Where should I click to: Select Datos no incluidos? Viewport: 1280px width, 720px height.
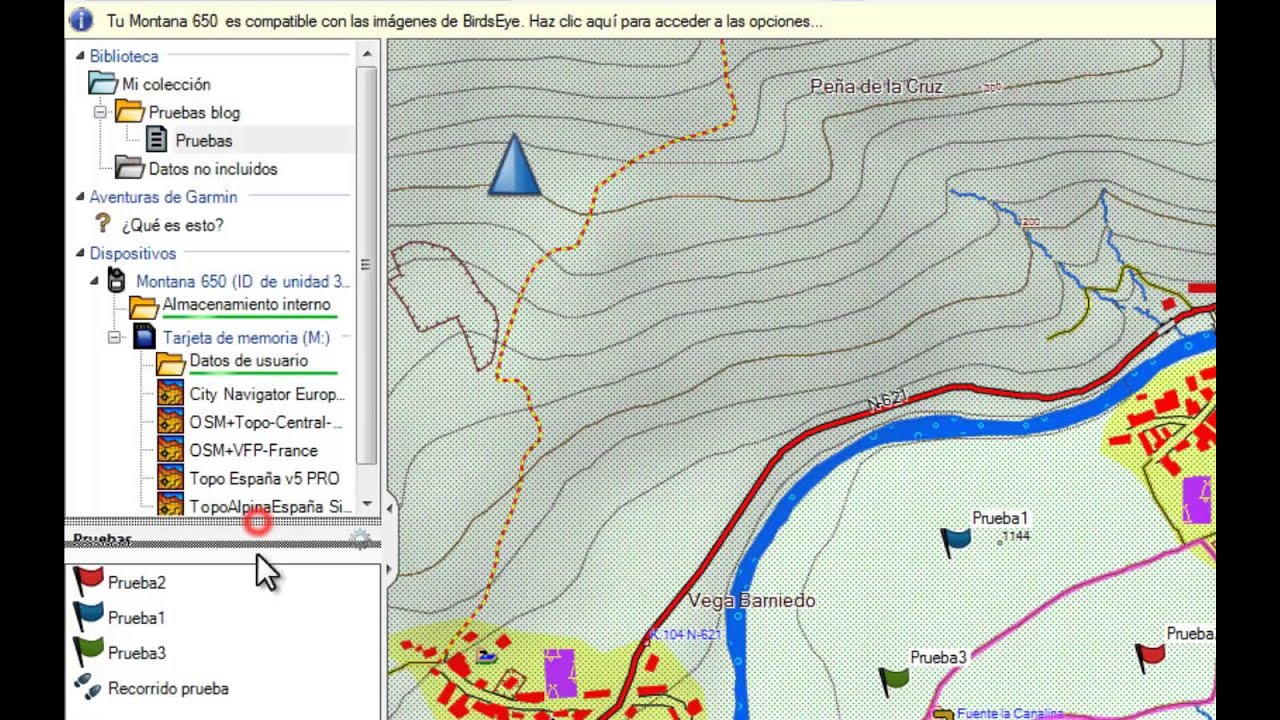pos(213,169)
